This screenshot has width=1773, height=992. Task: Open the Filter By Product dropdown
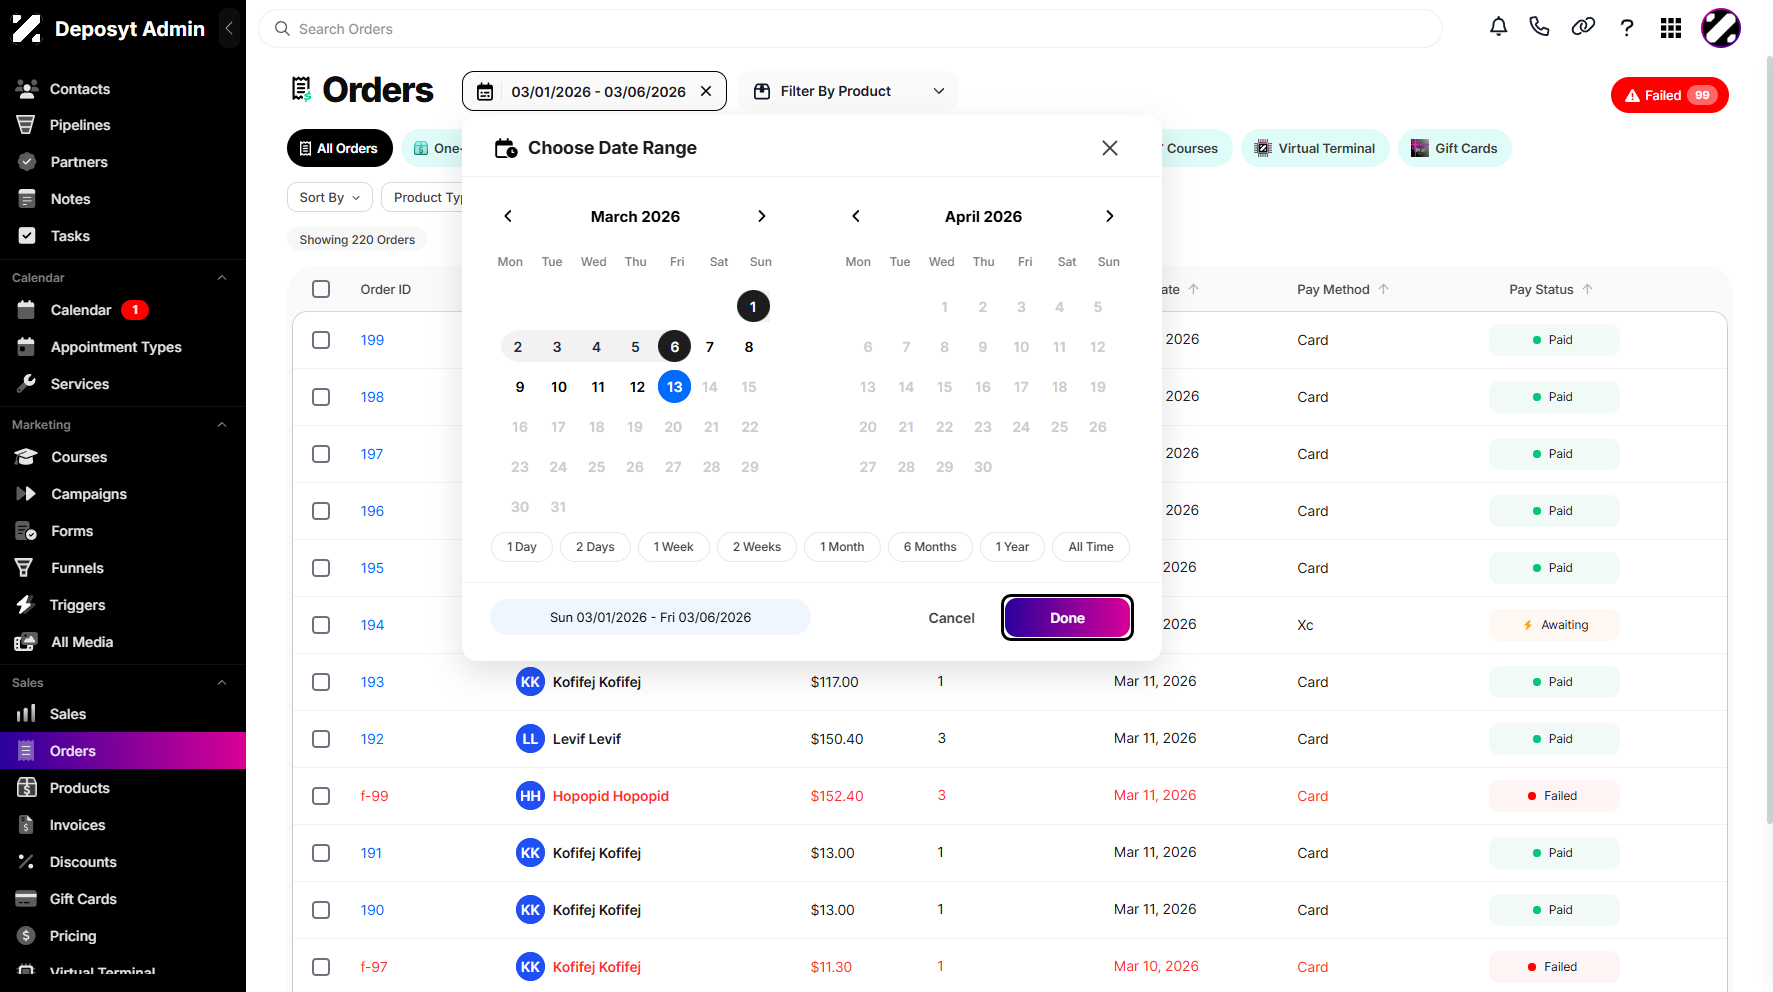pyautogui.click(x=848, y=91)
